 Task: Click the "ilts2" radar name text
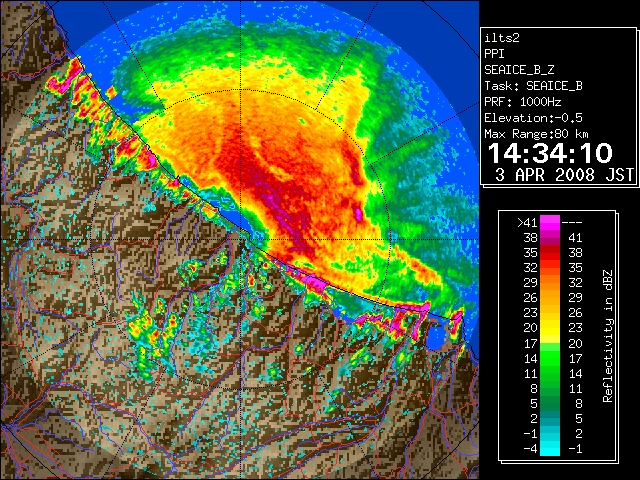click(502, 38)
